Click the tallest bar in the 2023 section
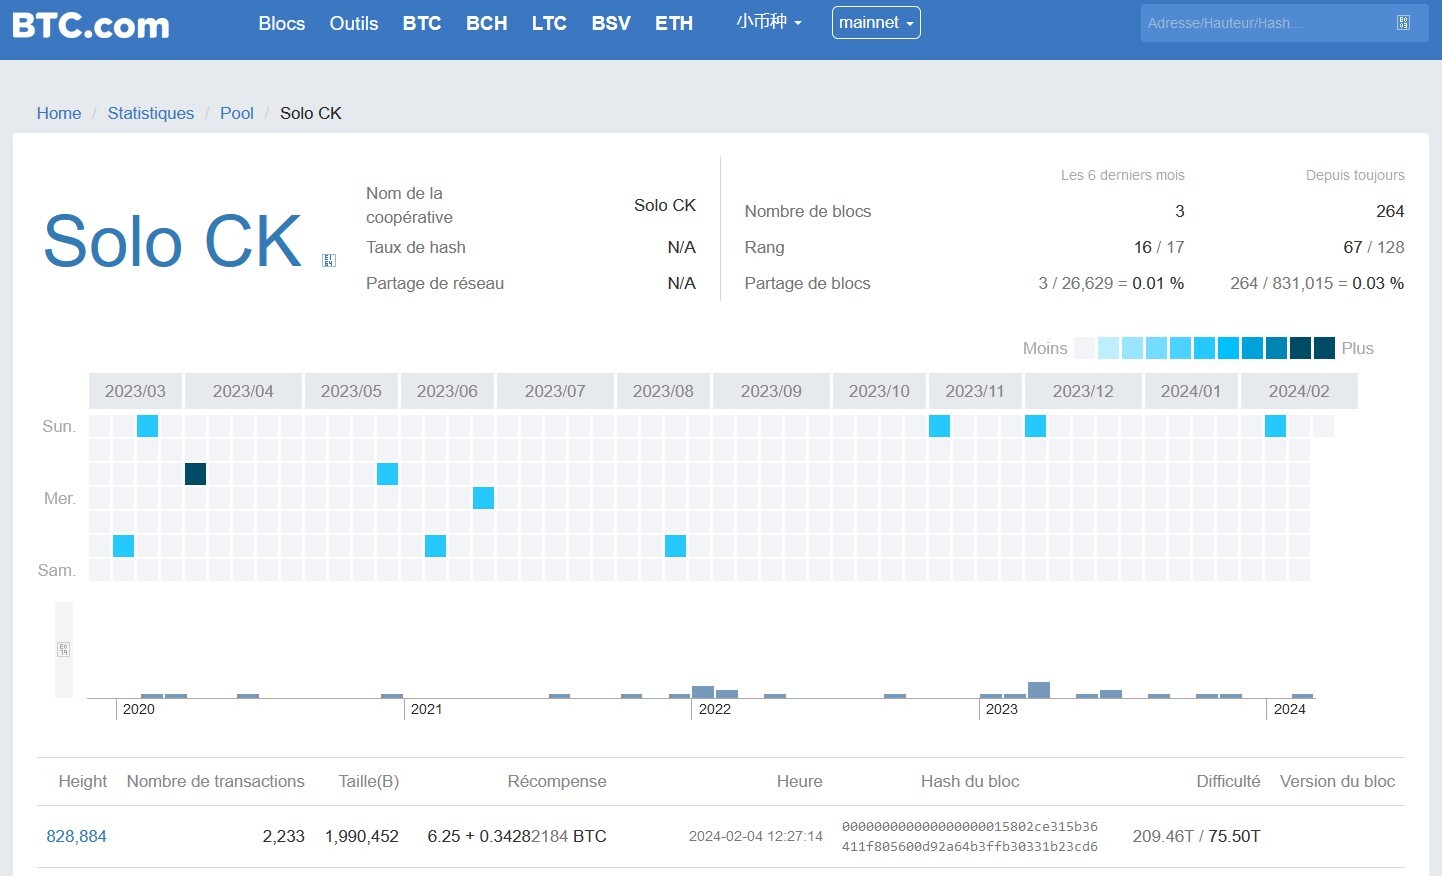The height and width of the screenshot is (876, 1442). click(1039, 690)
